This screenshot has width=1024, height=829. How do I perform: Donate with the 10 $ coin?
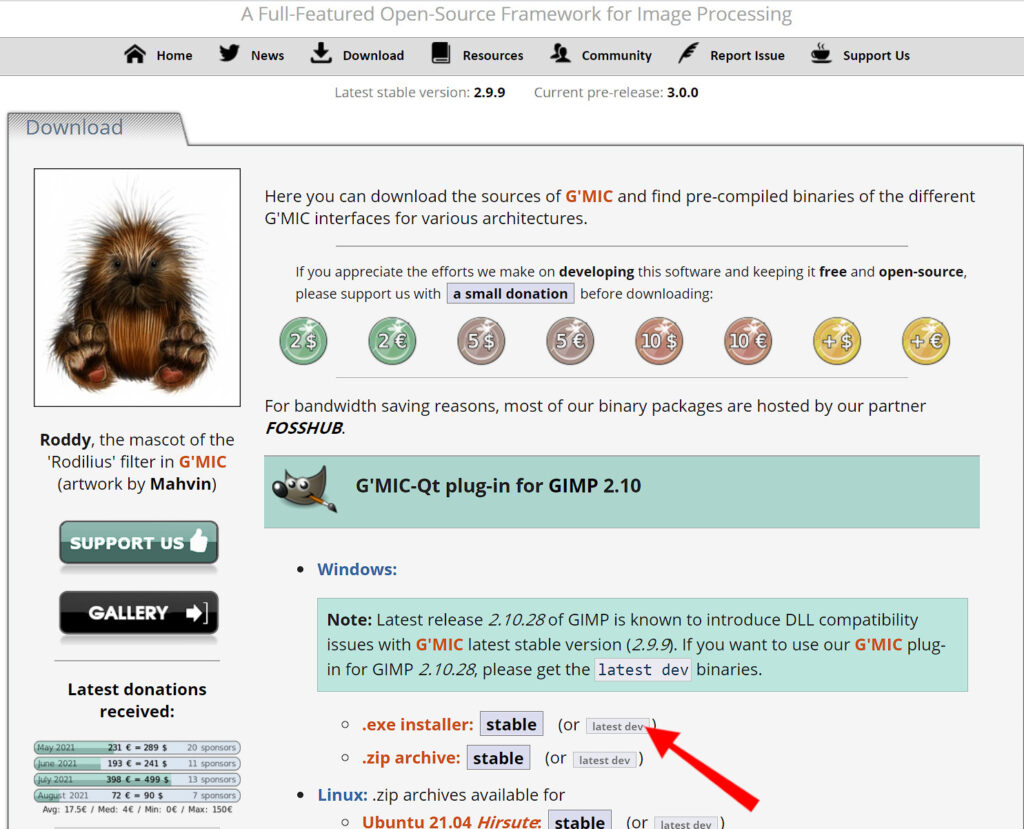point(659,341)
